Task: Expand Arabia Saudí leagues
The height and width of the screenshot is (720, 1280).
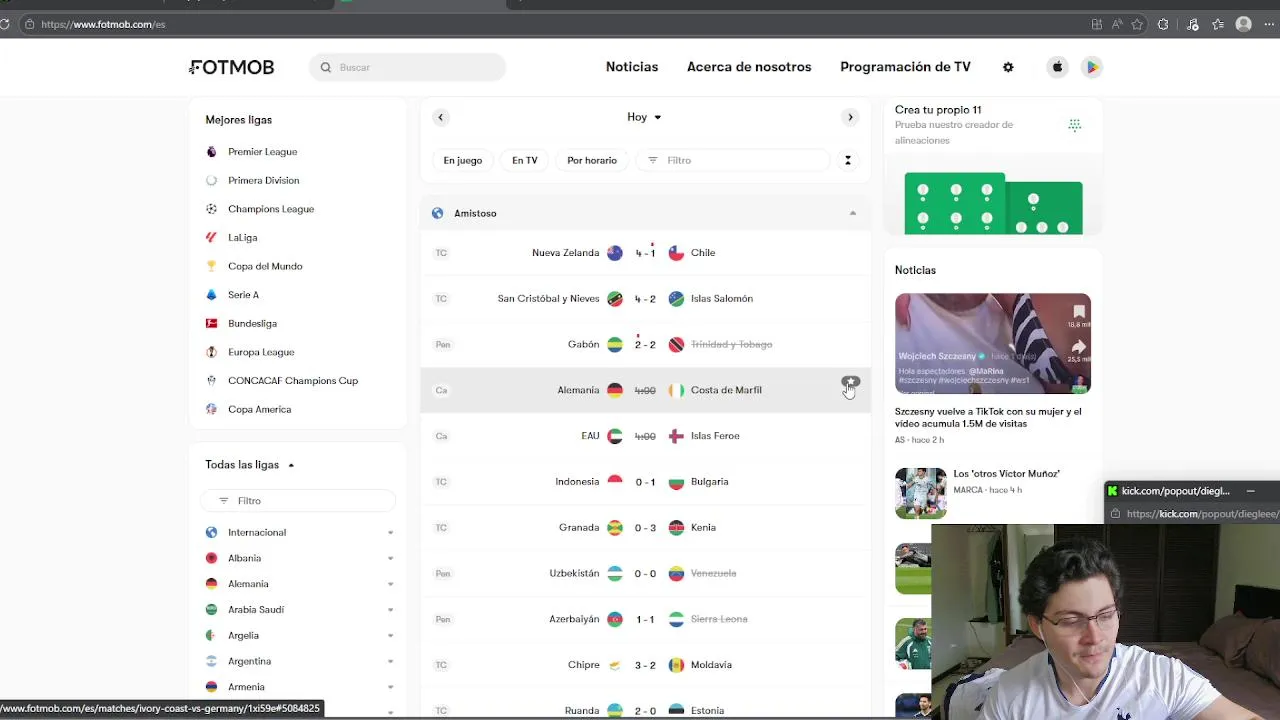Action: coord(390,610)
